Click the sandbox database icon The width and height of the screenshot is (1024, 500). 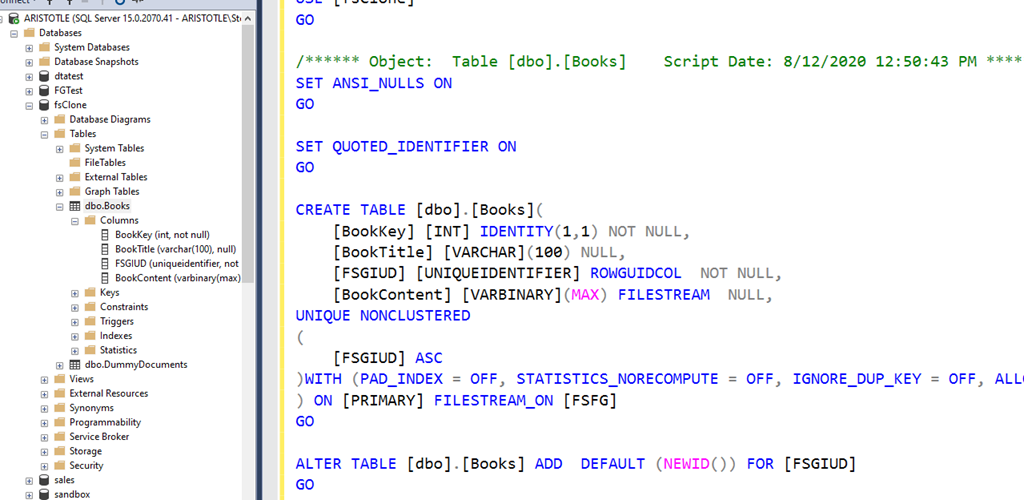point(44,495)
